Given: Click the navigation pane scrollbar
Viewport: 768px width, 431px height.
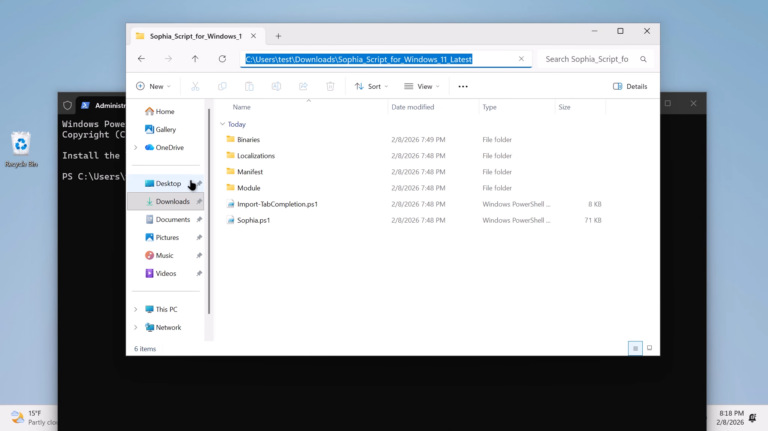Looking at the screenshot, I should pos(209,211).
